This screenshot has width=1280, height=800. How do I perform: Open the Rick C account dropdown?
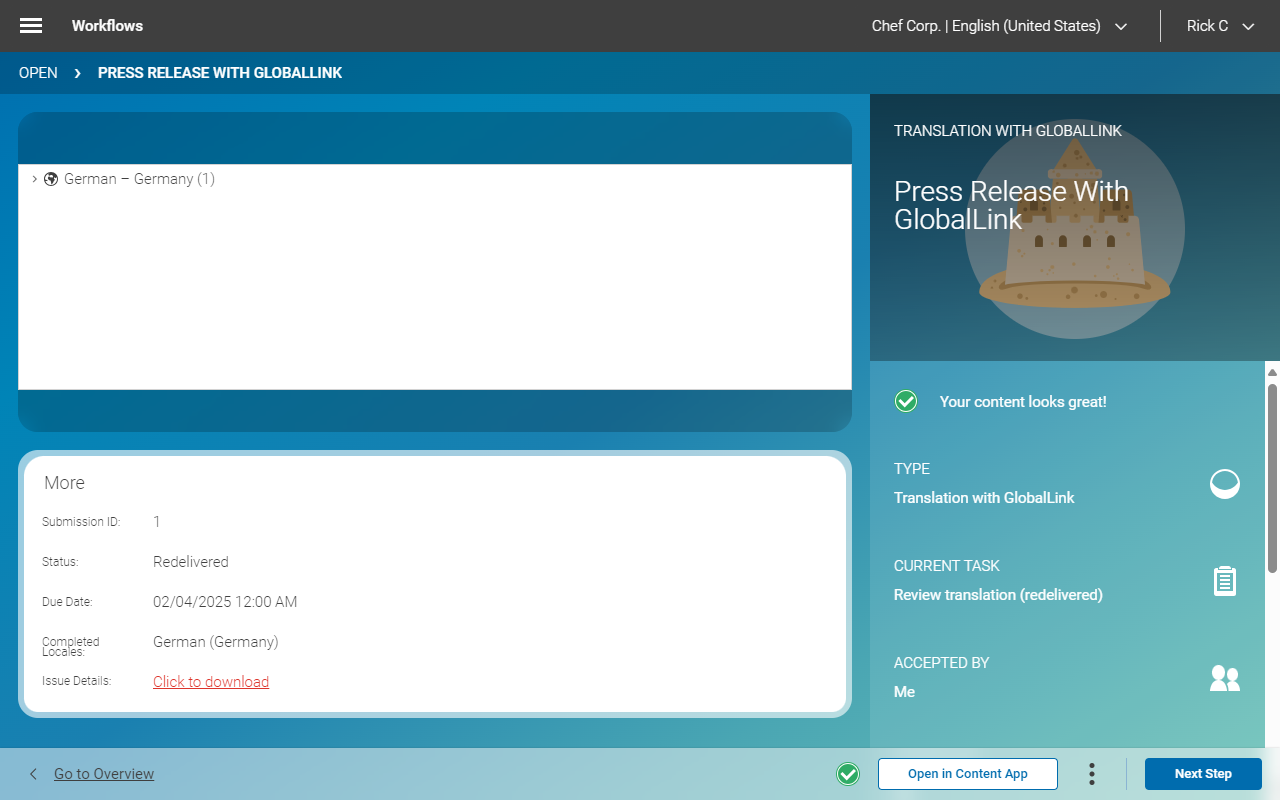pyautogui.click(x=1219, y=26)
